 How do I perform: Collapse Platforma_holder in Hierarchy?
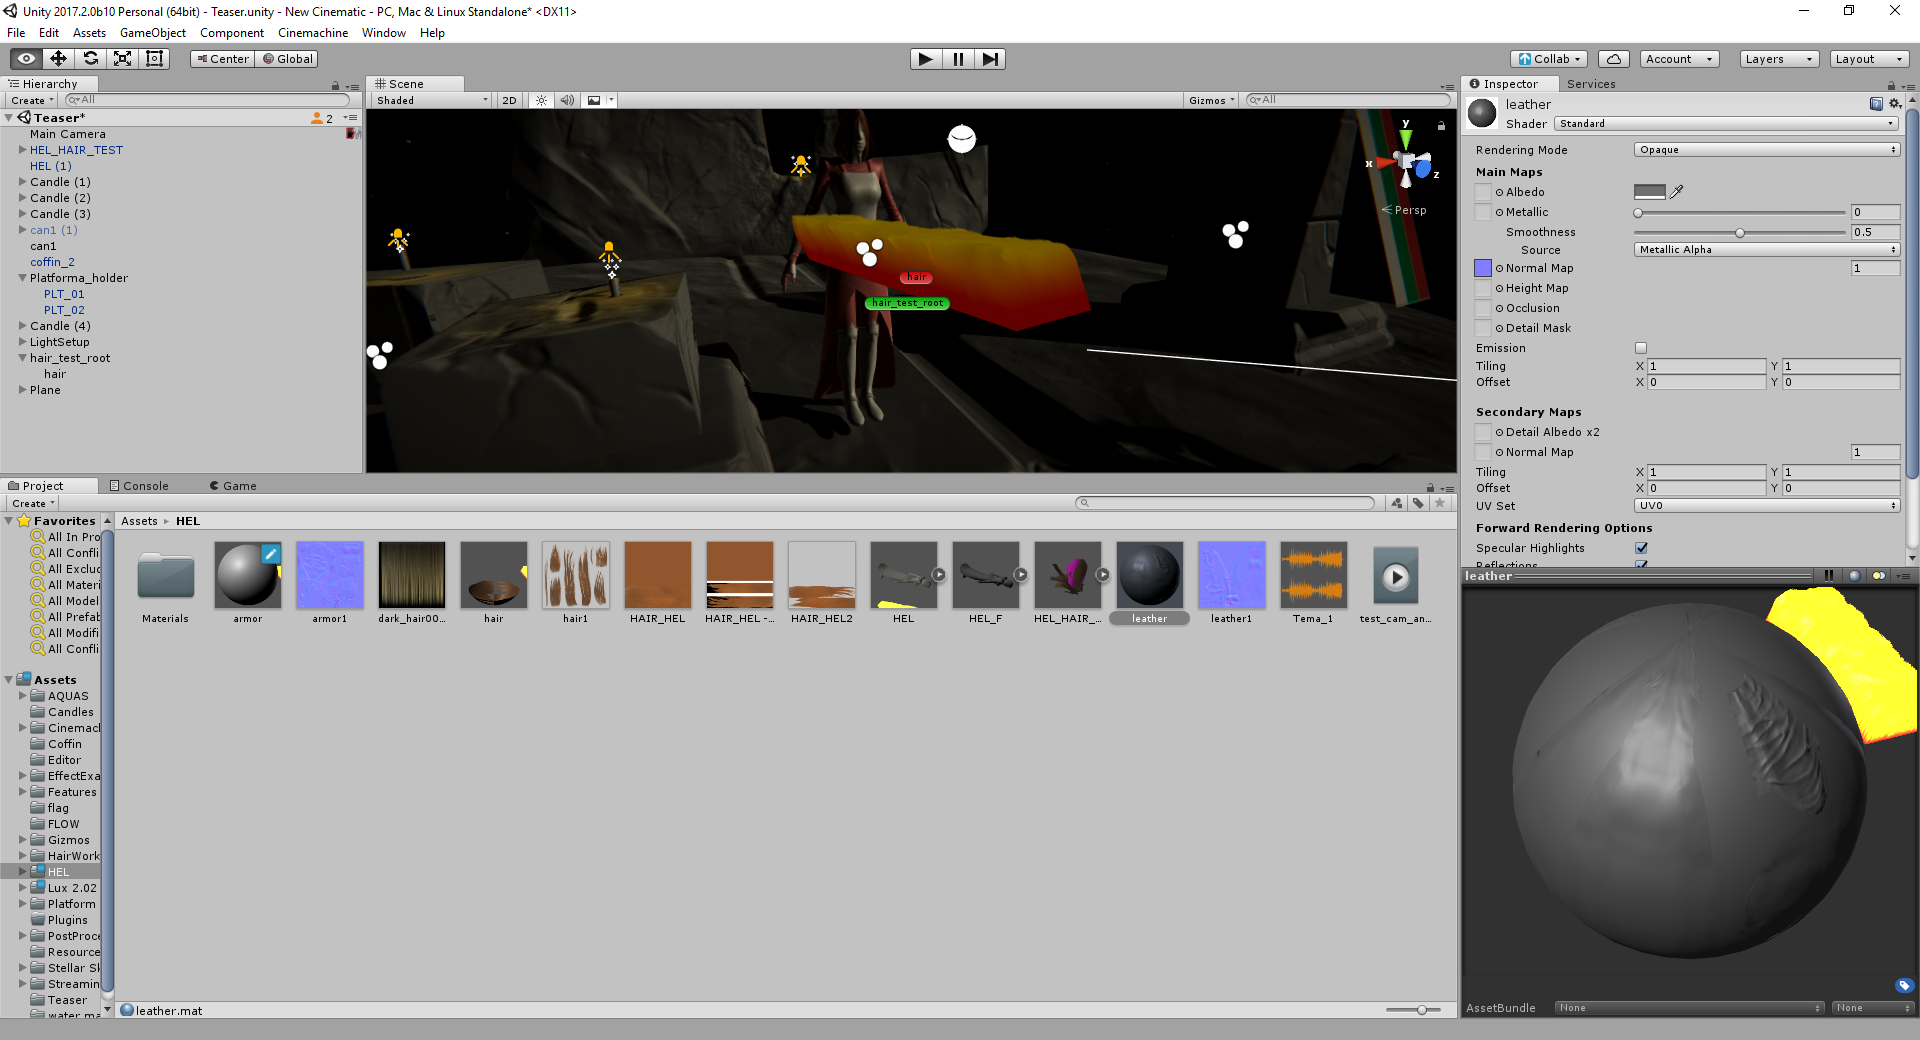22,278
